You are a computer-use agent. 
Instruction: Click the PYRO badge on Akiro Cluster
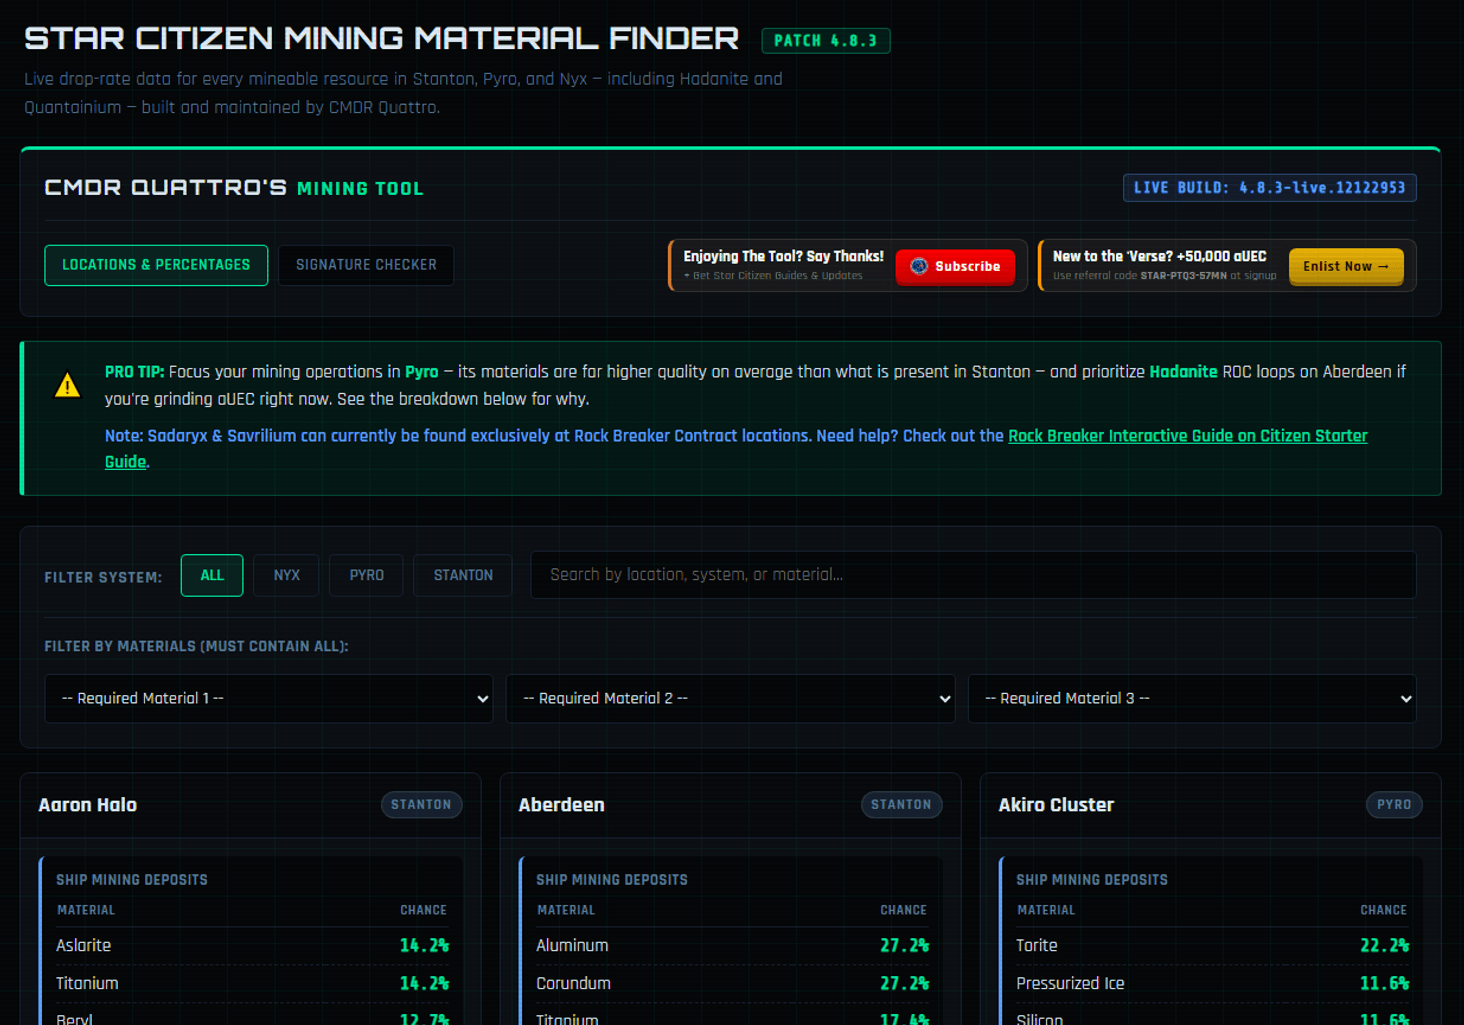click(x=1394, y=805)
